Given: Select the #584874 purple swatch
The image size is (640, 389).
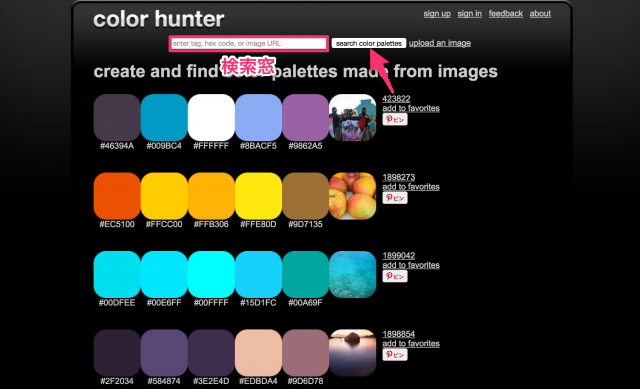Looking at the screenshot, I should (x=164, y=353).
